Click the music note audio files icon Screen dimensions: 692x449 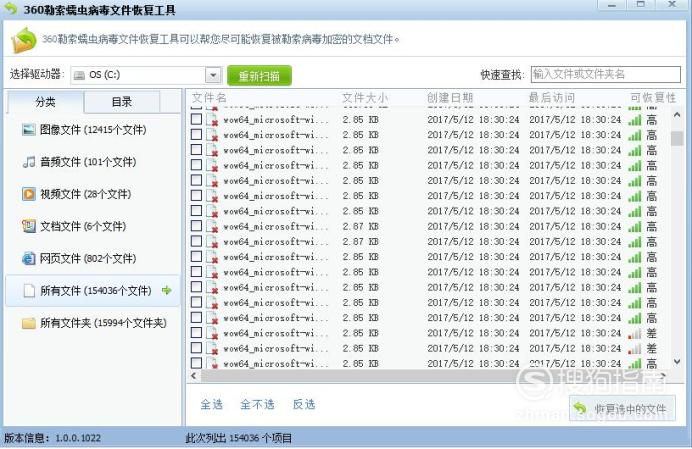pos(29,162)
